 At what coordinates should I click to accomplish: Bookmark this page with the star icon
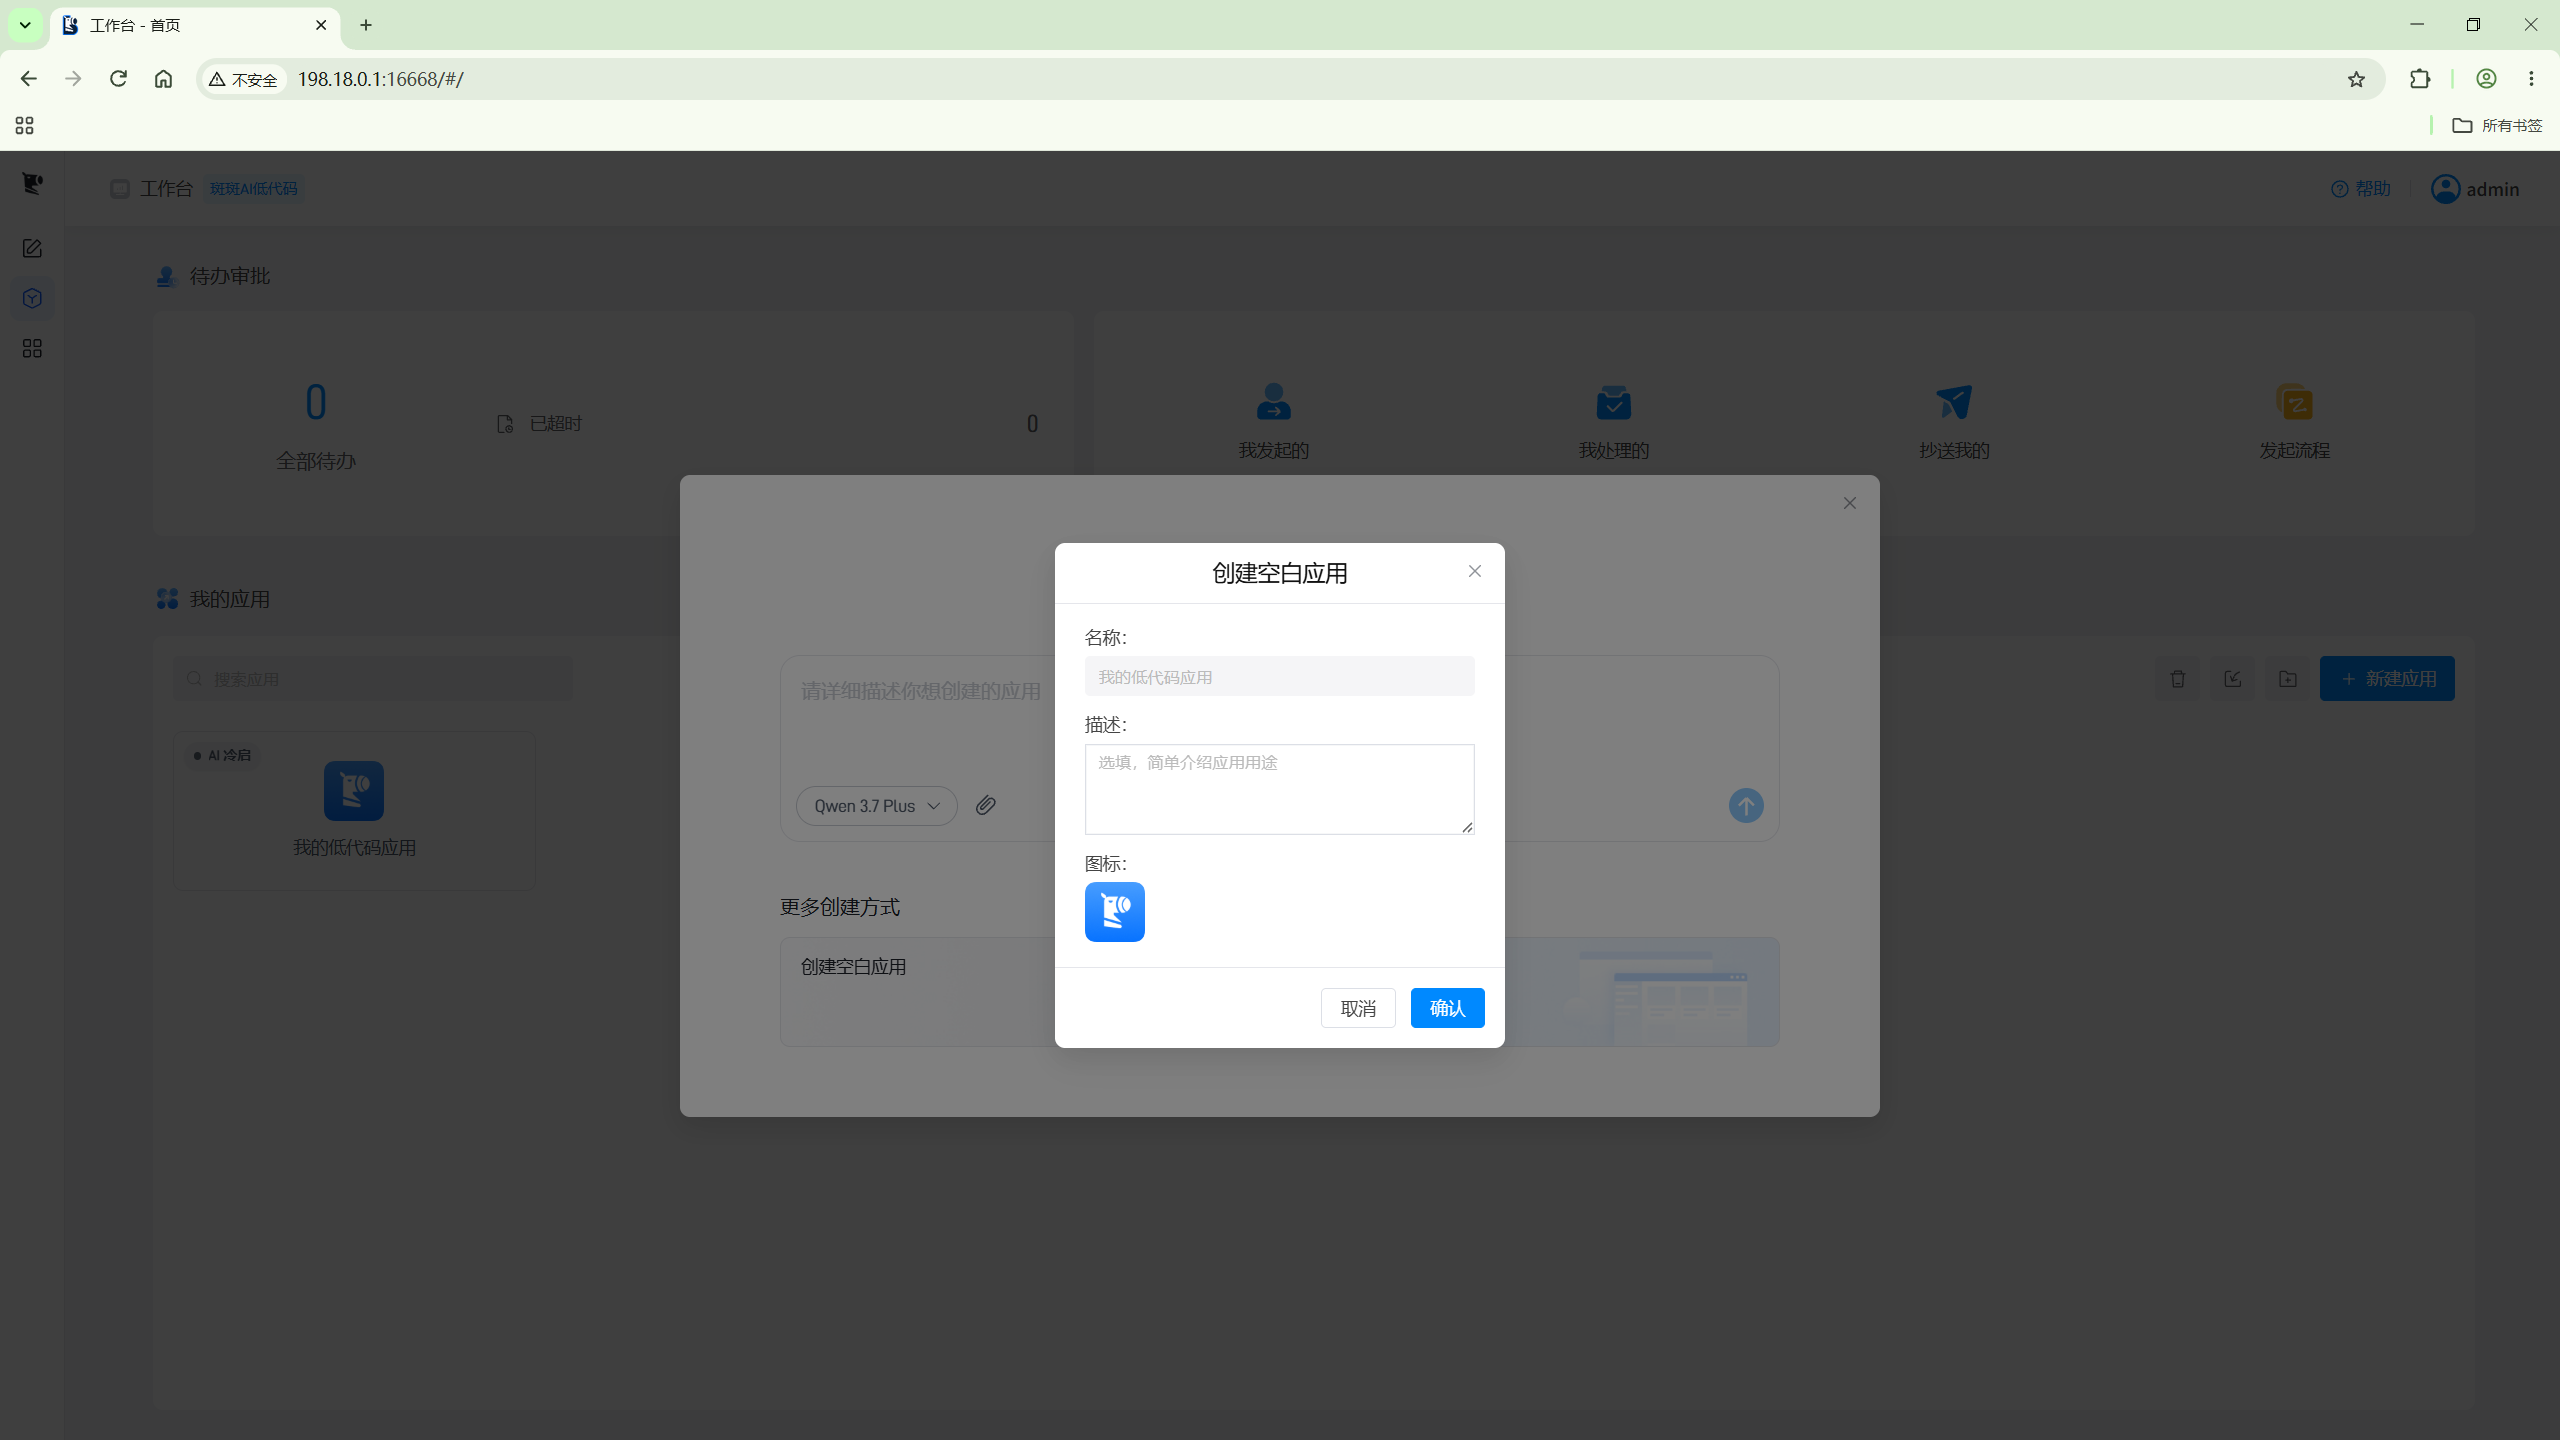point(2356,78)
